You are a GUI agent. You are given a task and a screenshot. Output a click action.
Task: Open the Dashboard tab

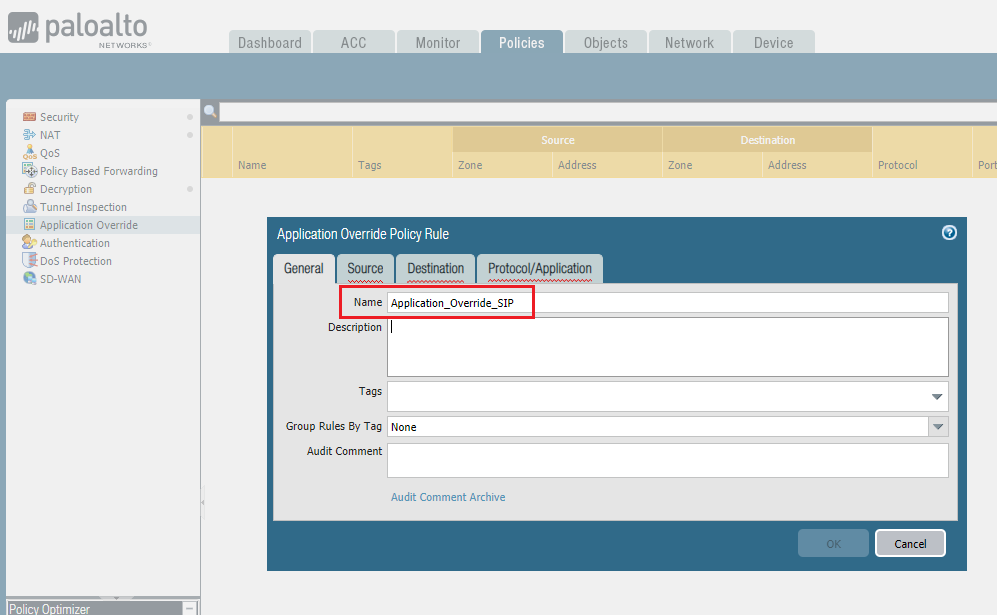270,43
